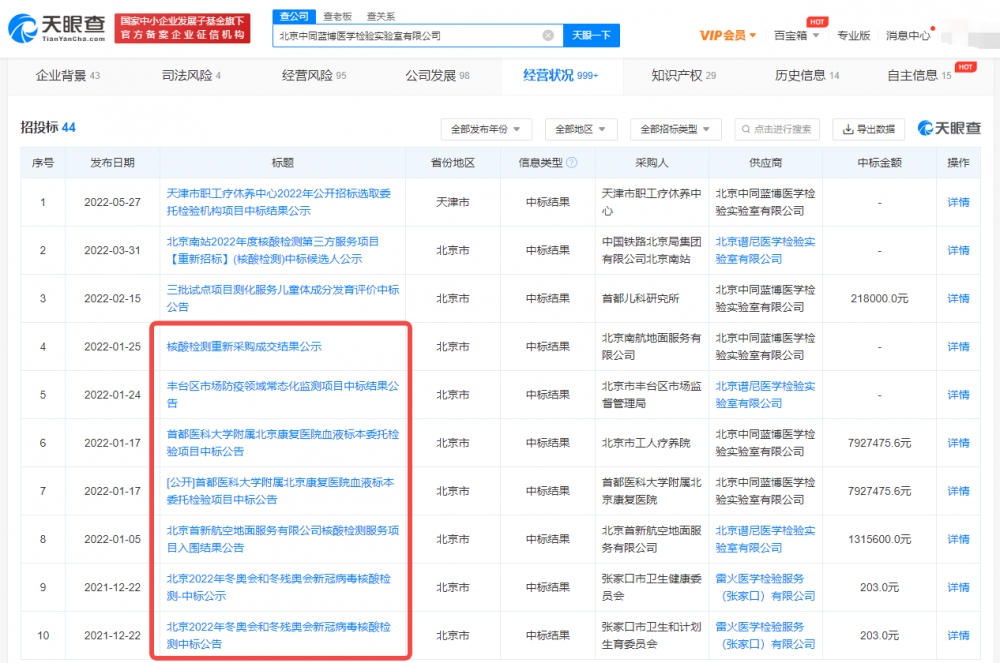Open supplier 北京谱尼医学检验实验室 in row 5
This screenshot has height=663, width=1000.
click(765, 395)
